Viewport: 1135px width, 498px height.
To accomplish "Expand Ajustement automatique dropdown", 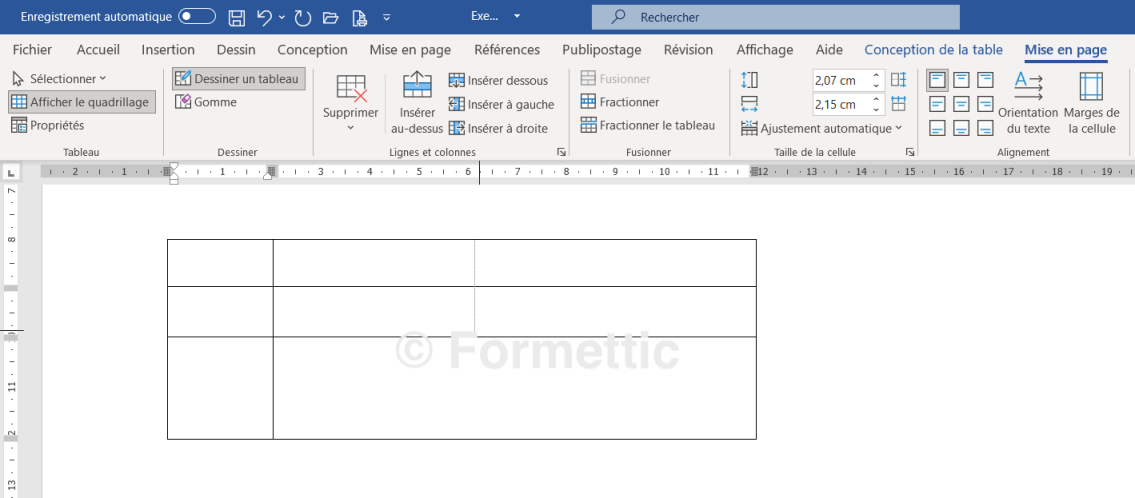I will click(x=822, y=128).
